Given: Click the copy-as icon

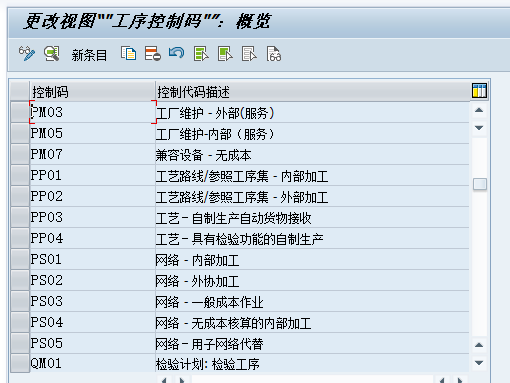Looking at the screenshot, I should click(128, 54).
